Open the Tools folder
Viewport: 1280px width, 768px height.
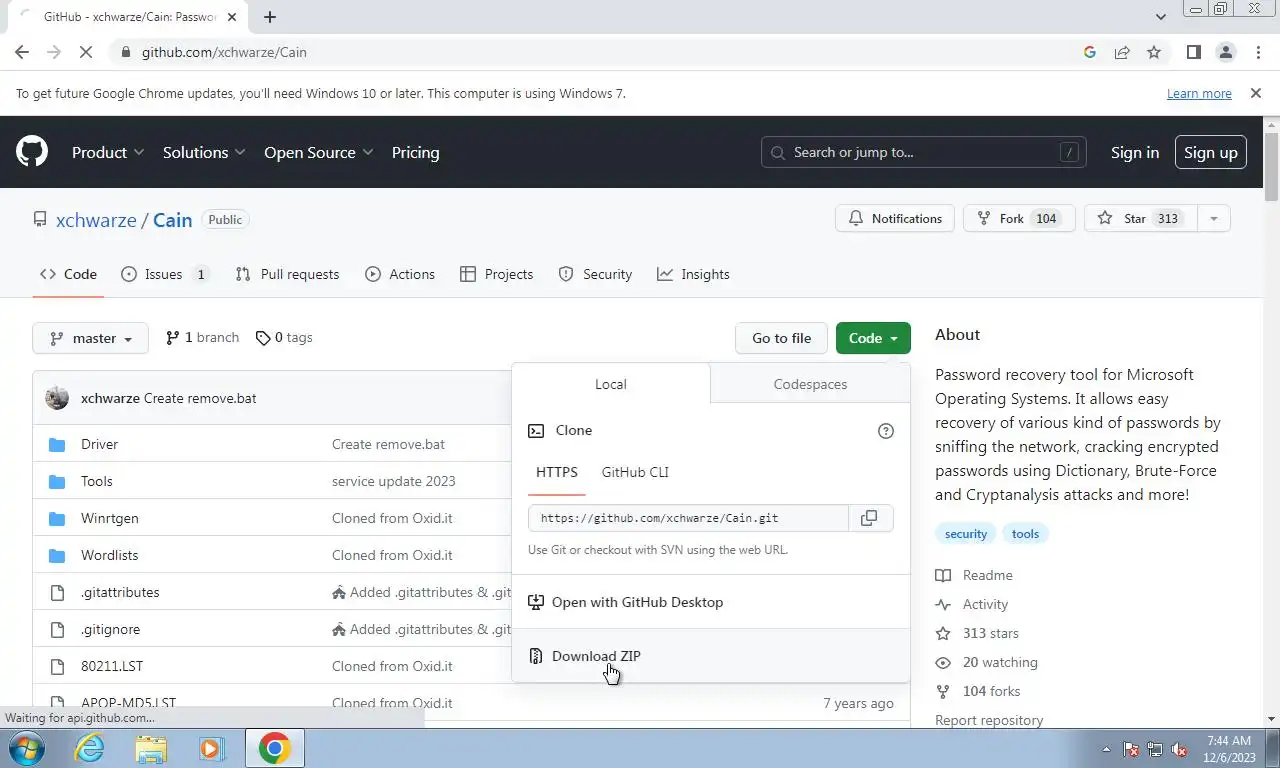pyautogui.click(x=97, y=481)
